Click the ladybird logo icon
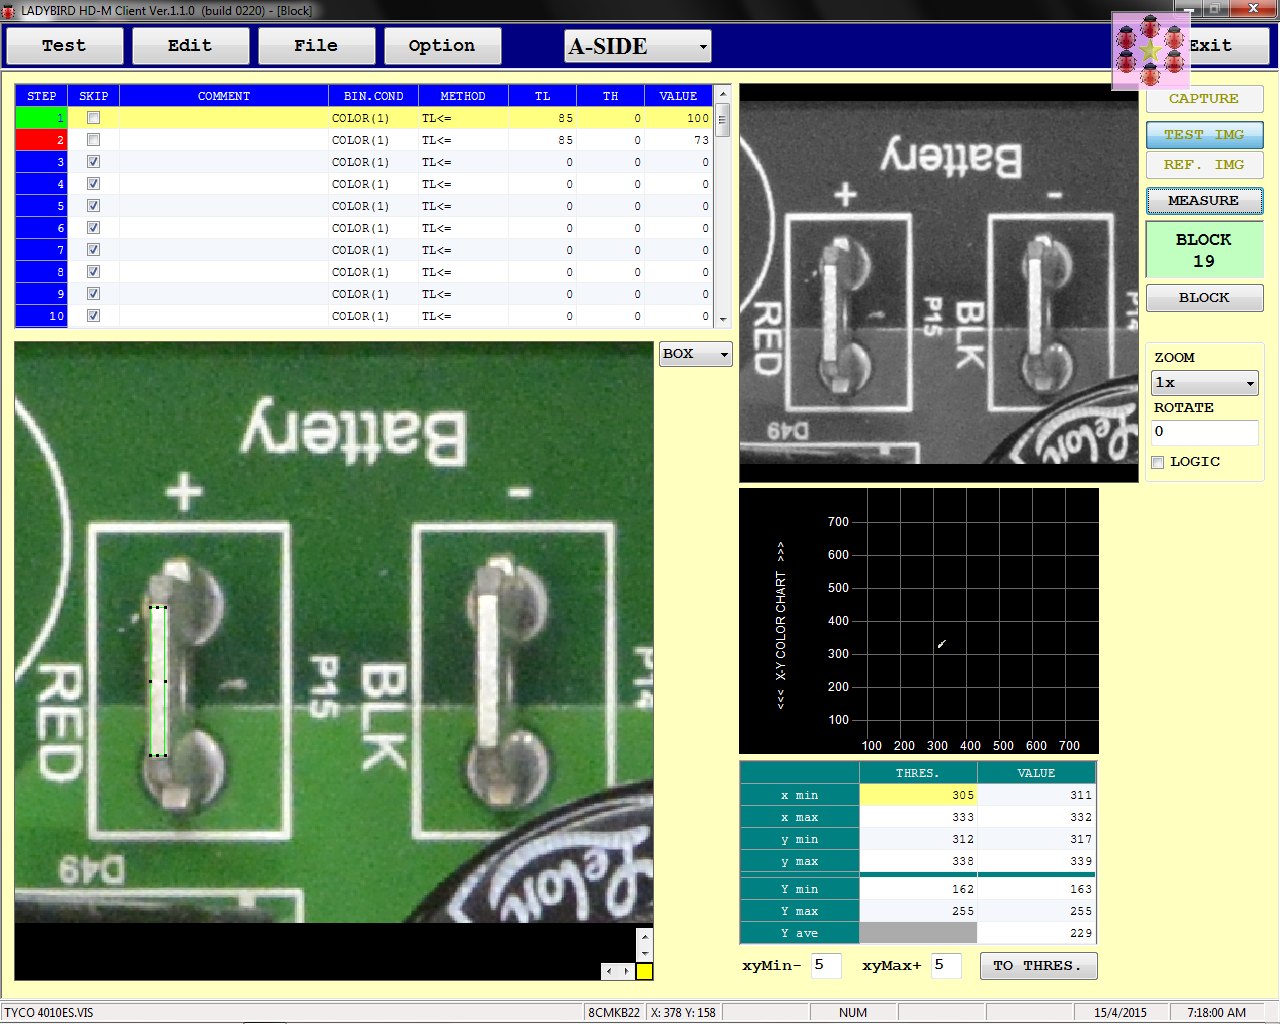This screenshot has width=1280, height=1024. click(x=1151, y=51)
